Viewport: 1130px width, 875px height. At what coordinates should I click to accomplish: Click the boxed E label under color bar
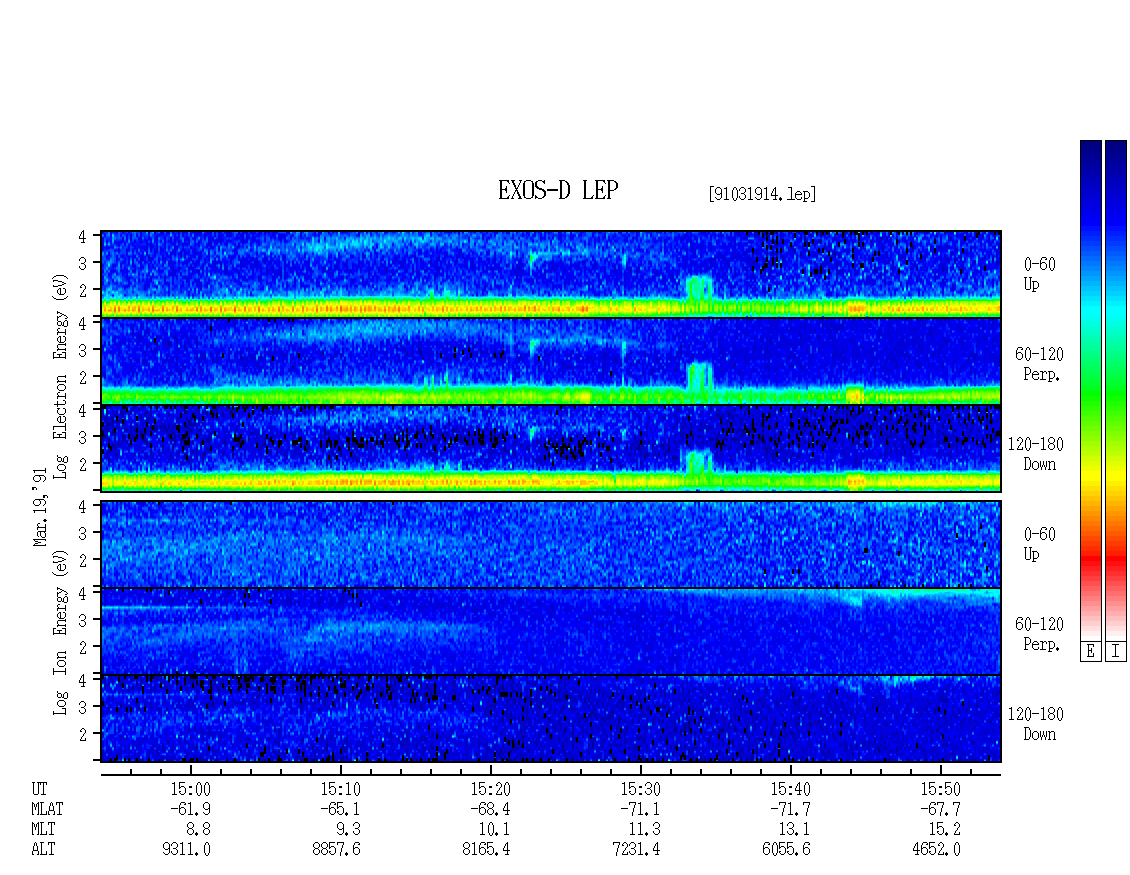tap(1090, 652)
